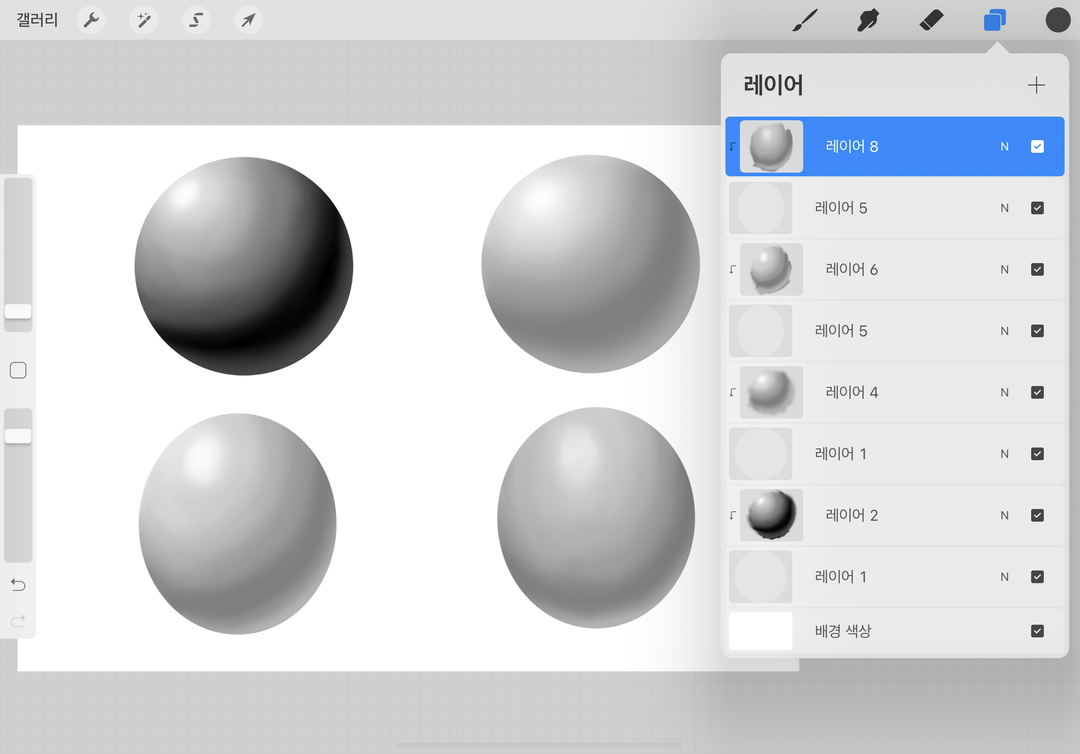Screen dimensions: 1080x754
Task: Open blend mode N for 레이어 8
Action: (x=1004, y=147)
